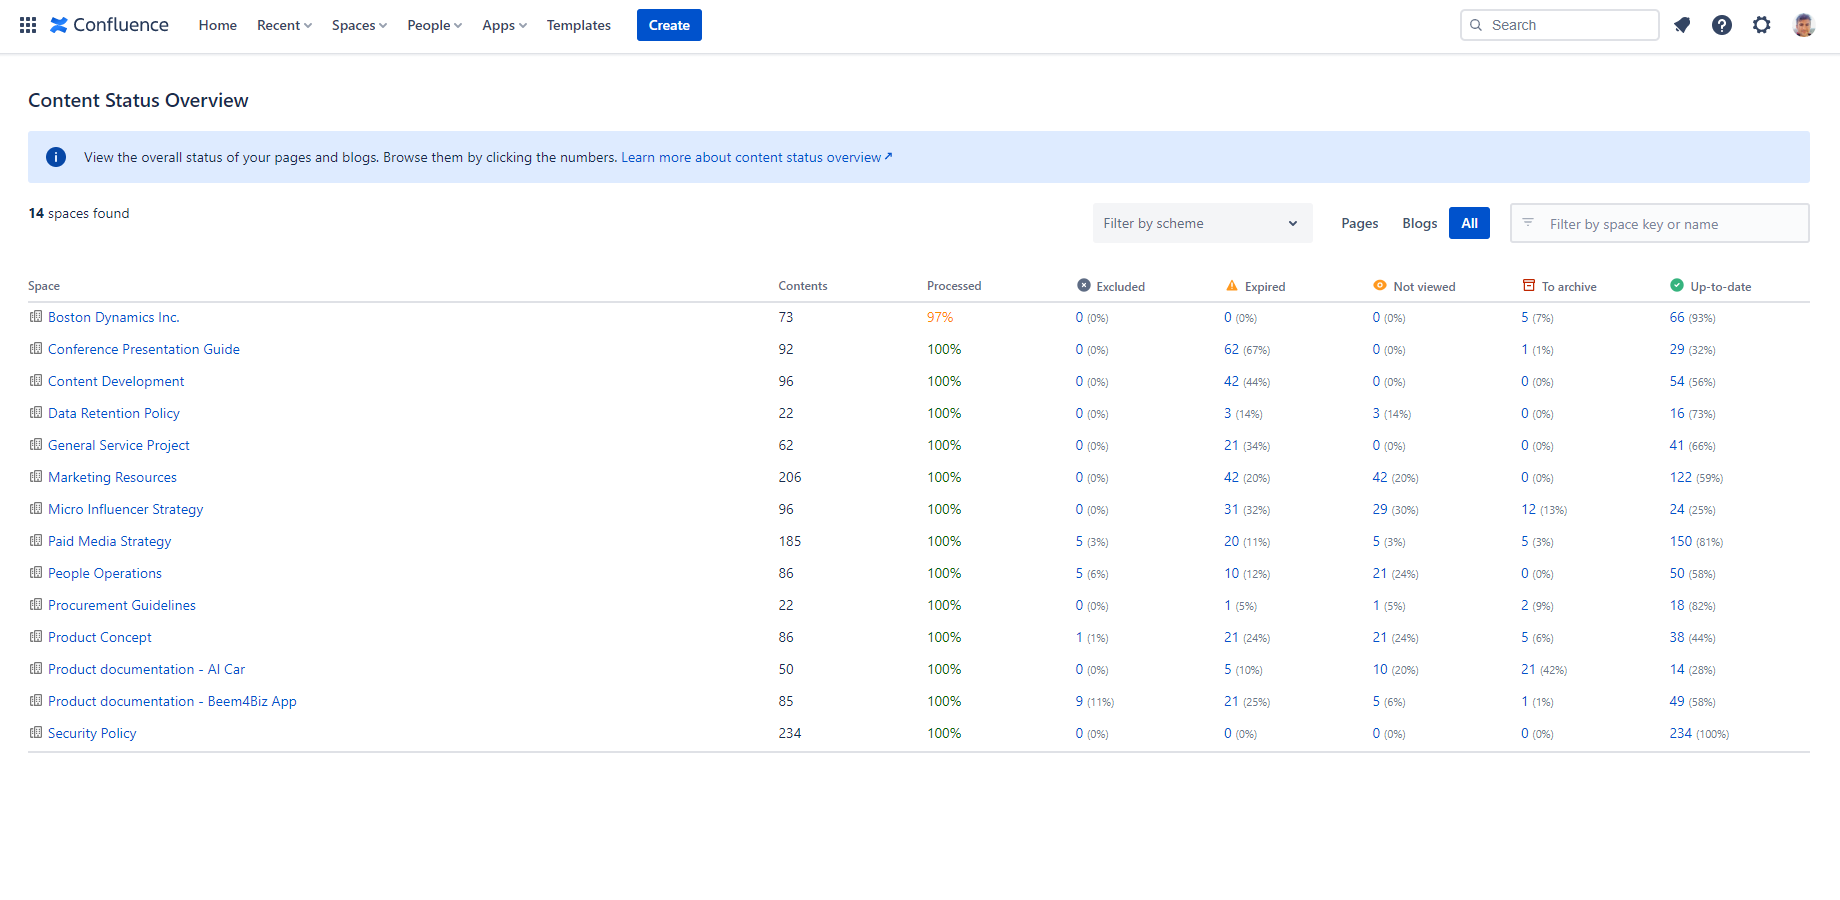
Task: Open notifications via the bell icon
Action: [1682, 25]
